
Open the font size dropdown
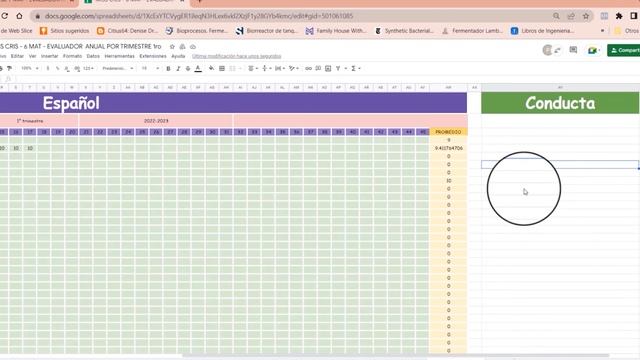coord(150,69)
